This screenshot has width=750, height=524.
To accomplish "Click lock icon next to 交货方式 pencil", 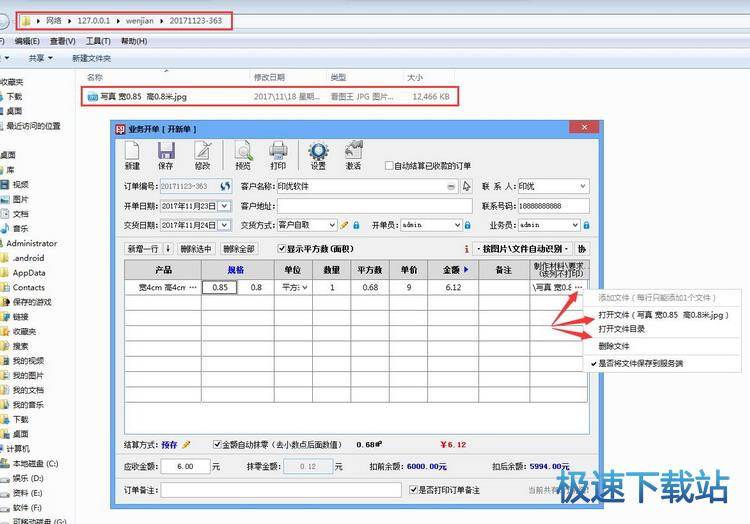I will (356, 225).
